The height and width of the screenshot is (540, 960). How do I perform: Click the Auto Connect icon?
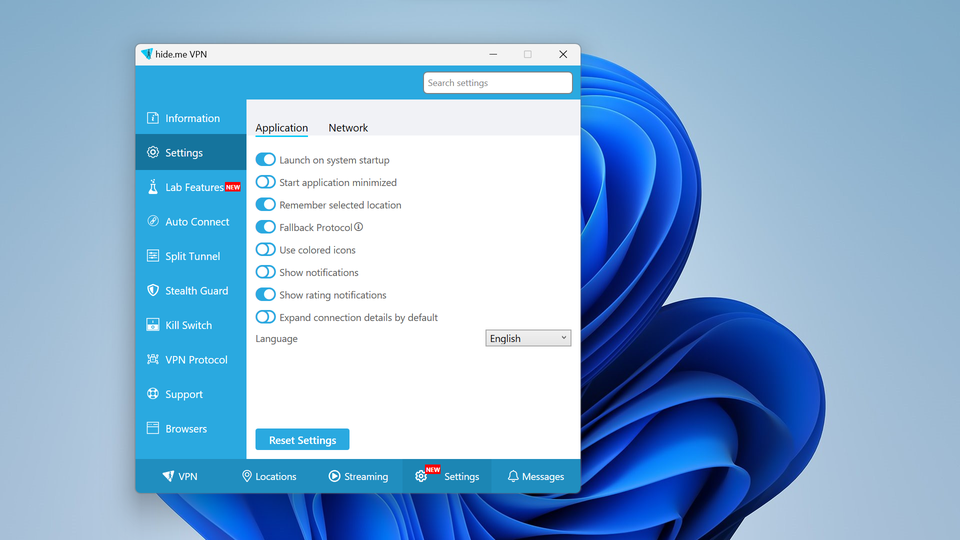[152, 221]
